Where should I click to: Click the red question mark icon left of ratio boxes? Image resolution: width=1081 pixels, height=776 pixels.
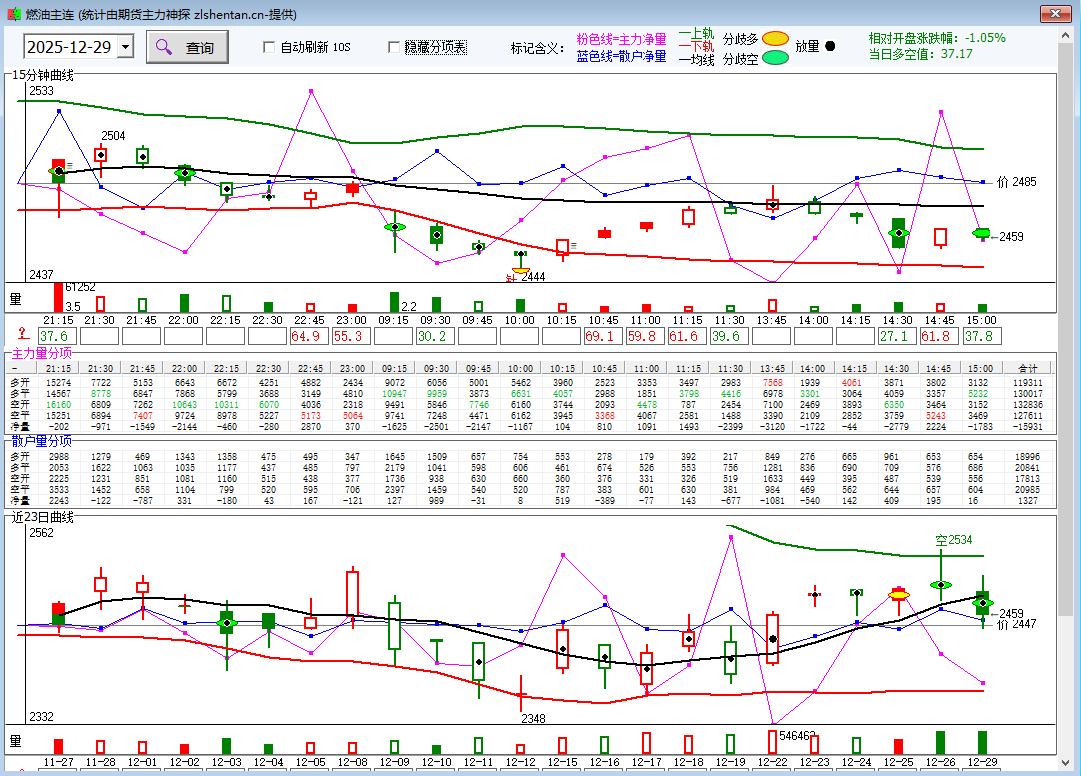(x=22, y=336)
